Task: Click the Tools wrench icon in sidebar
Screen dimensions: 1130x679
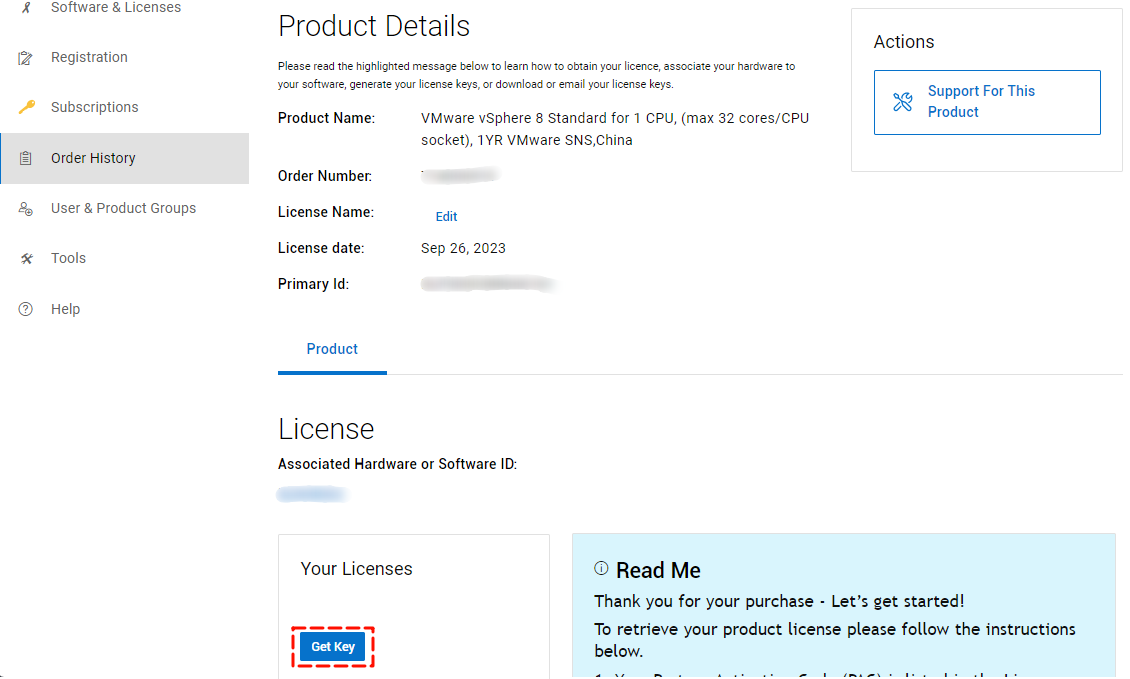Action: pos(26,258)
